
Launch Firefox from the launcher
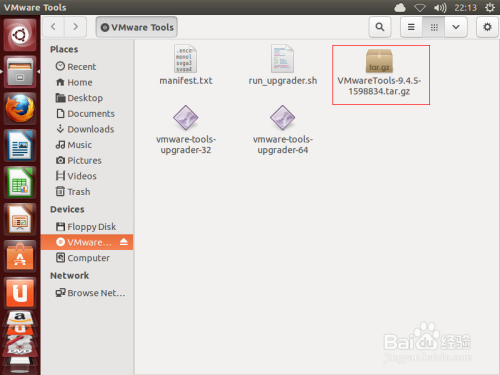click(20, 109)
